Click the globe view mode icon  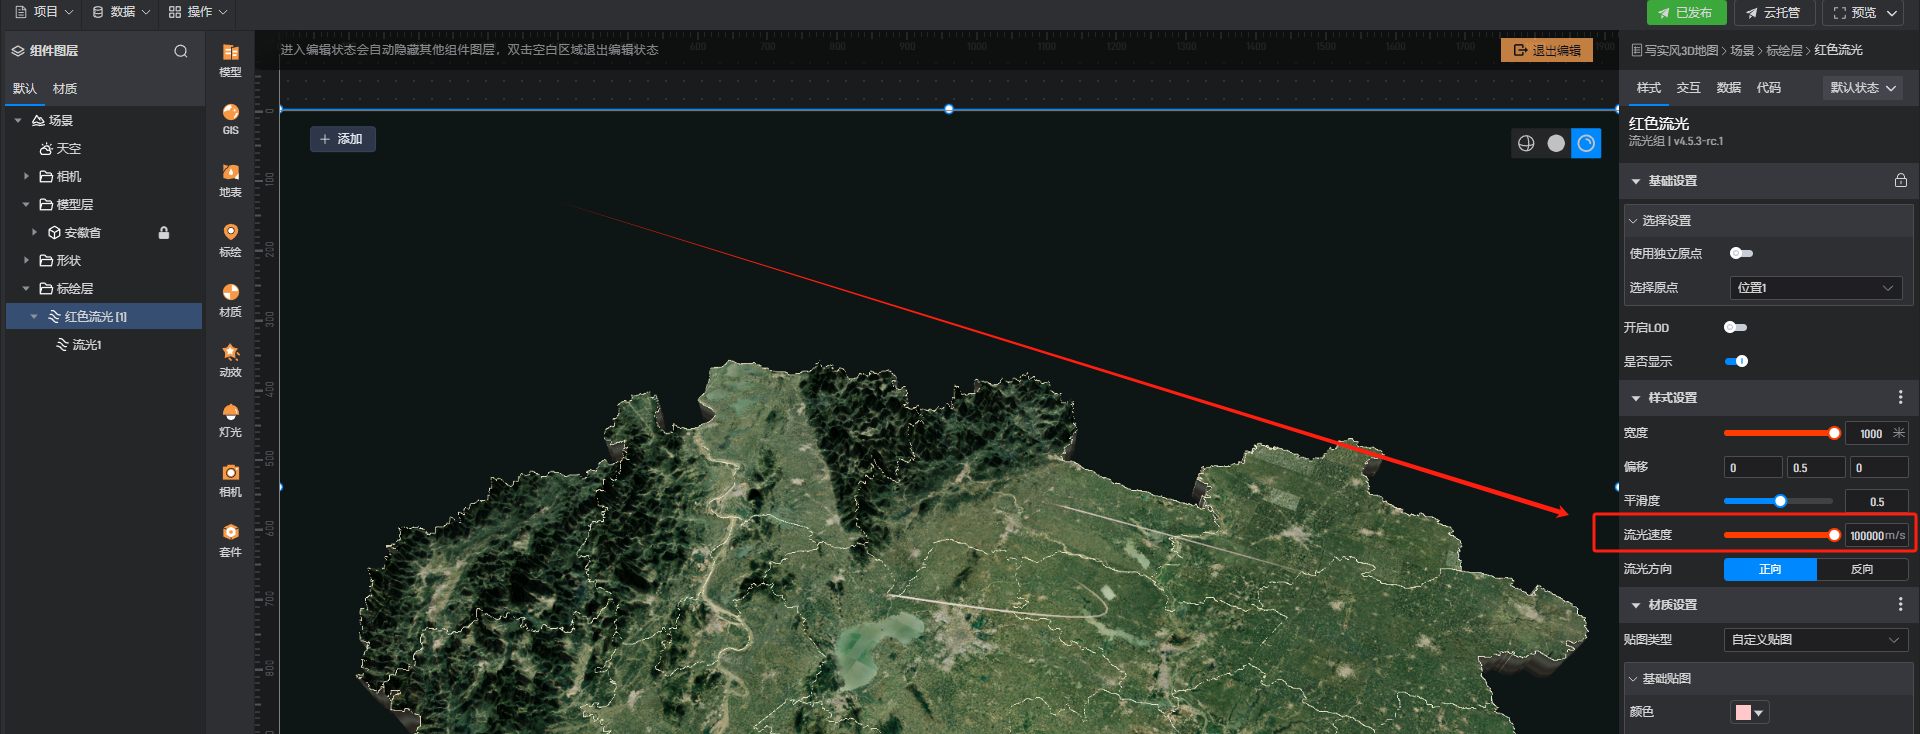[1526, 143]
